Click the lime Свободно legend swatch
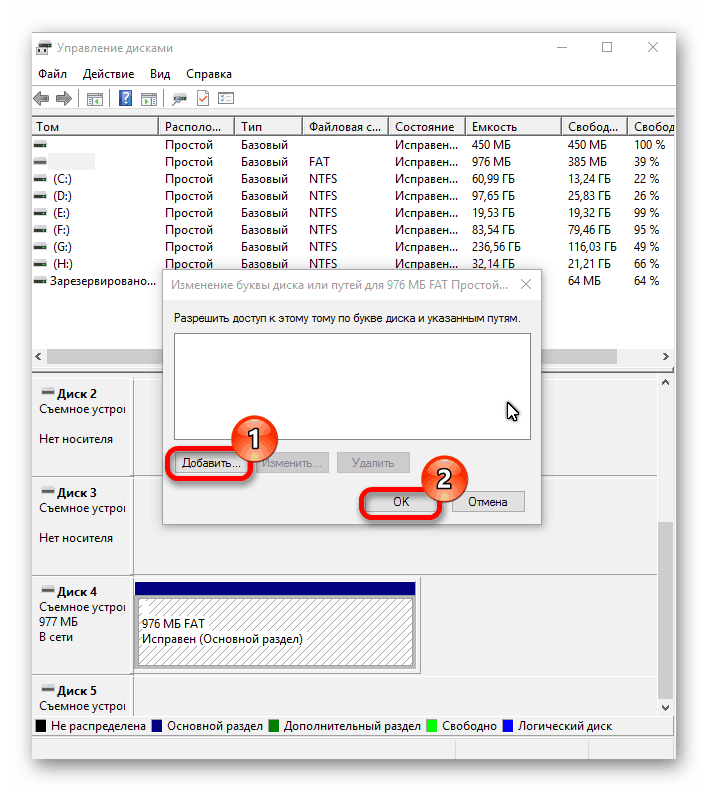This screenshot has height=791, width=708. [x=431, y=726]
